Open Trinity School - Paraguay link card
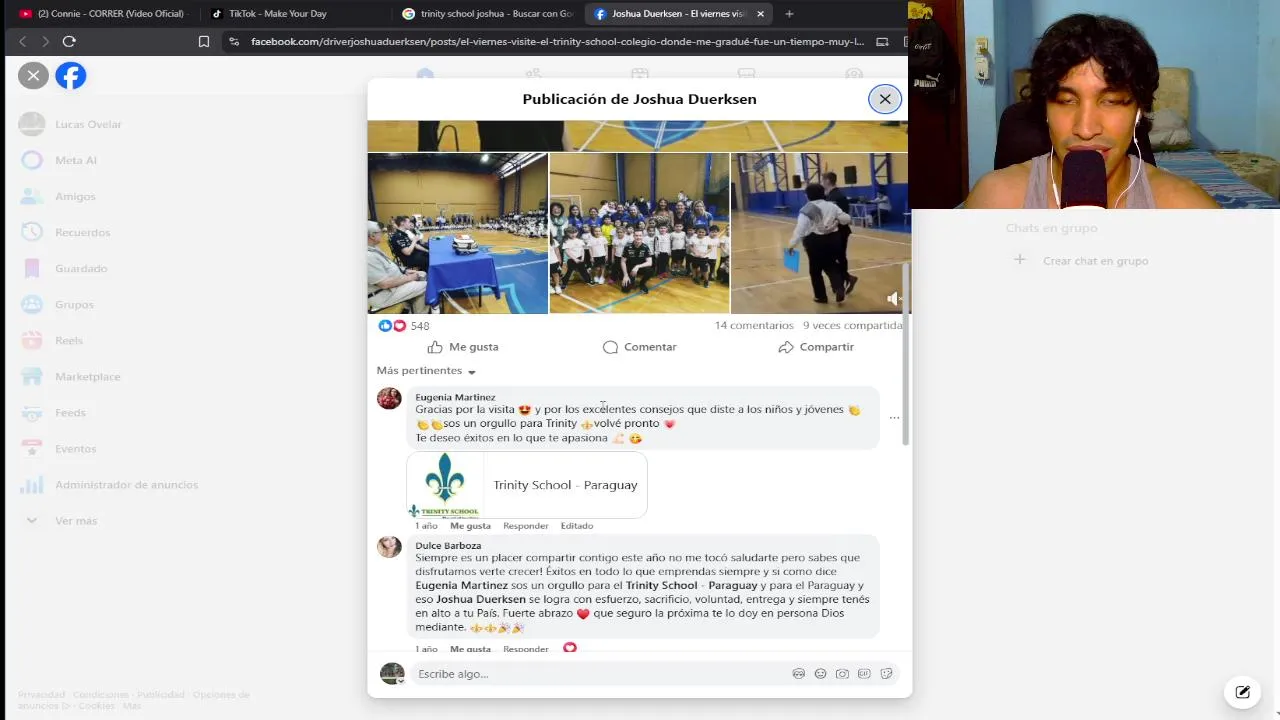1280x720 pixels. (527, 485)
